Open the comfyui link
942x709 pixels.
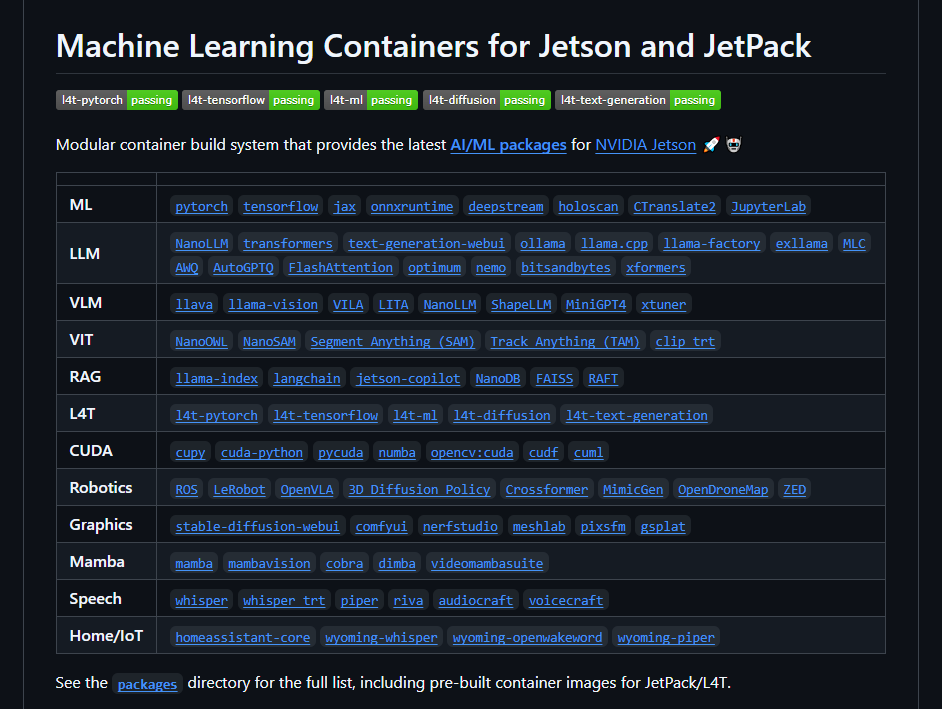click(x=381, y=527)
